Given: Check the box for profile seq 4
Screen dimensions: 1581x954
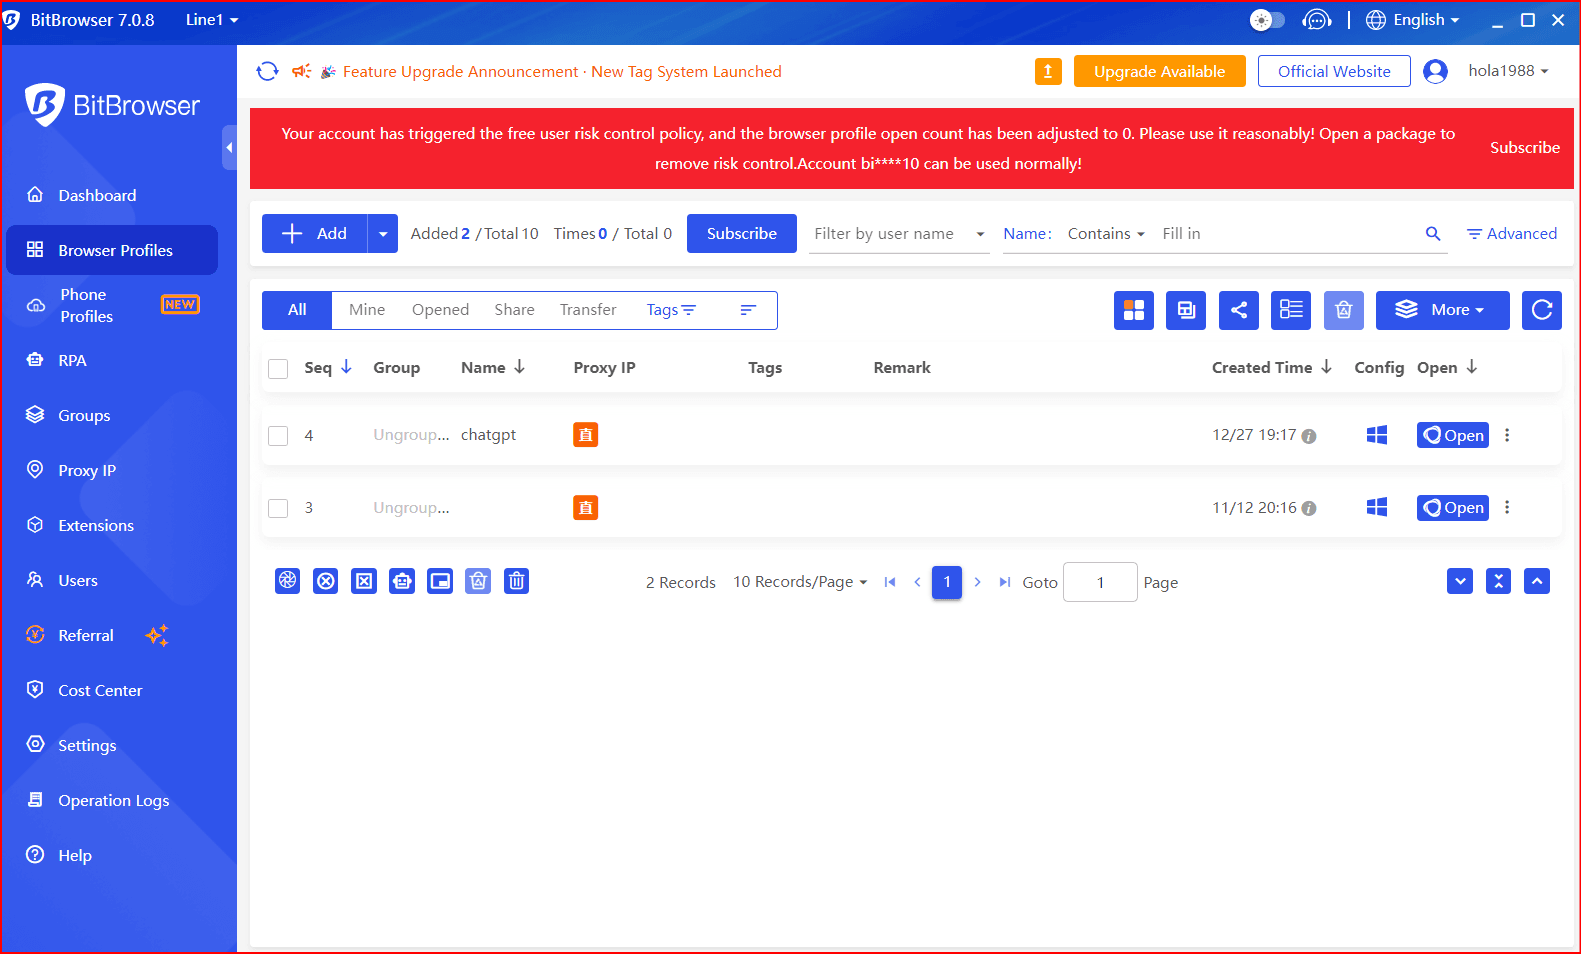Looking at the screenshot, I should click(278, 436).
